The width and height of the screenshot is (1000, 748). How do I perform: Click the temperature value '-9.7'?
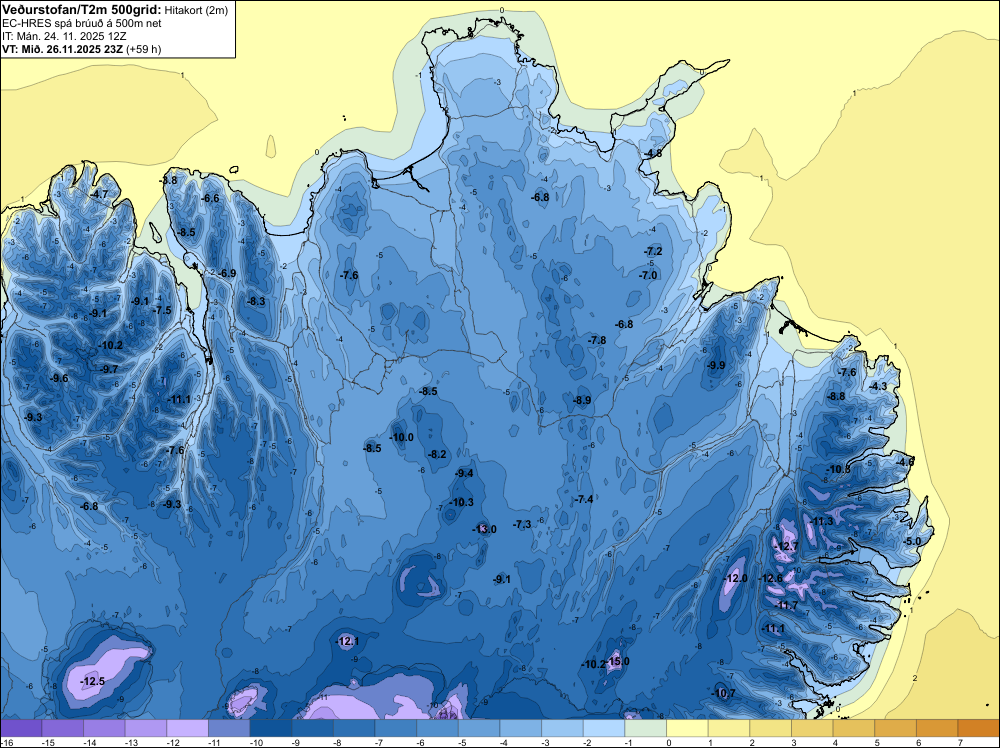tap(109, 369)
